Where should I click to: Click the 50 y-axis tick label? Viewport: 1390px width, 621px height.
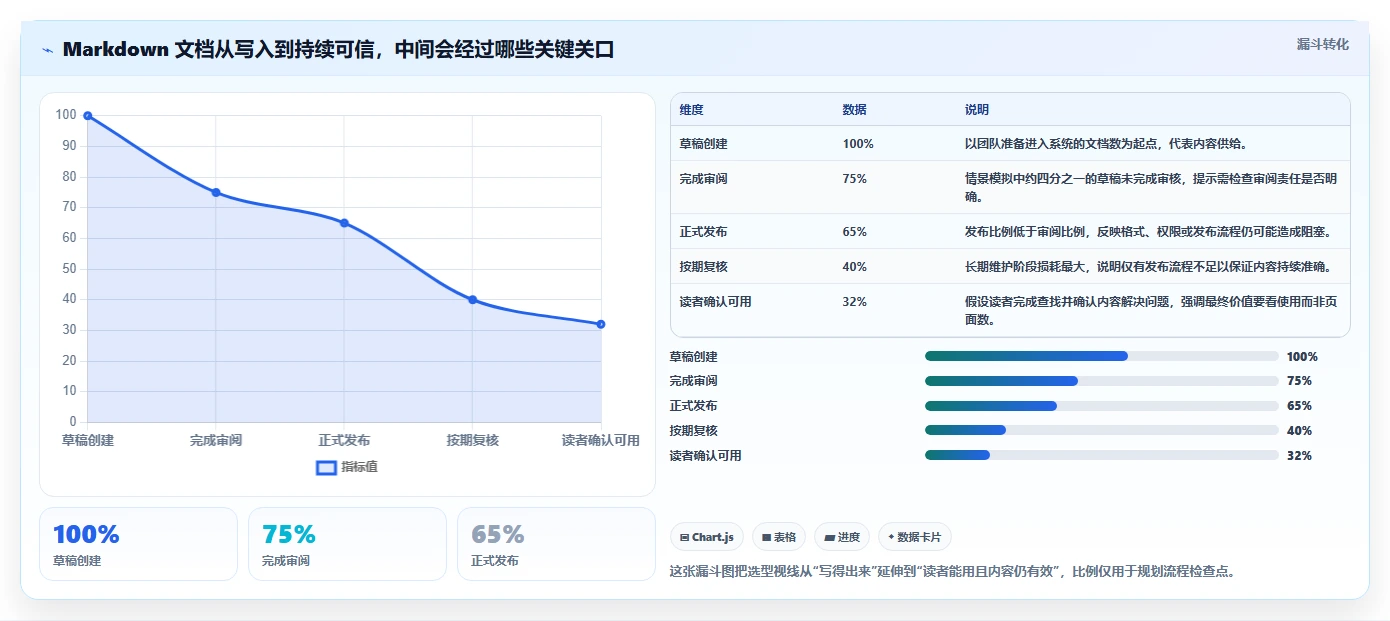click(69, 269)
